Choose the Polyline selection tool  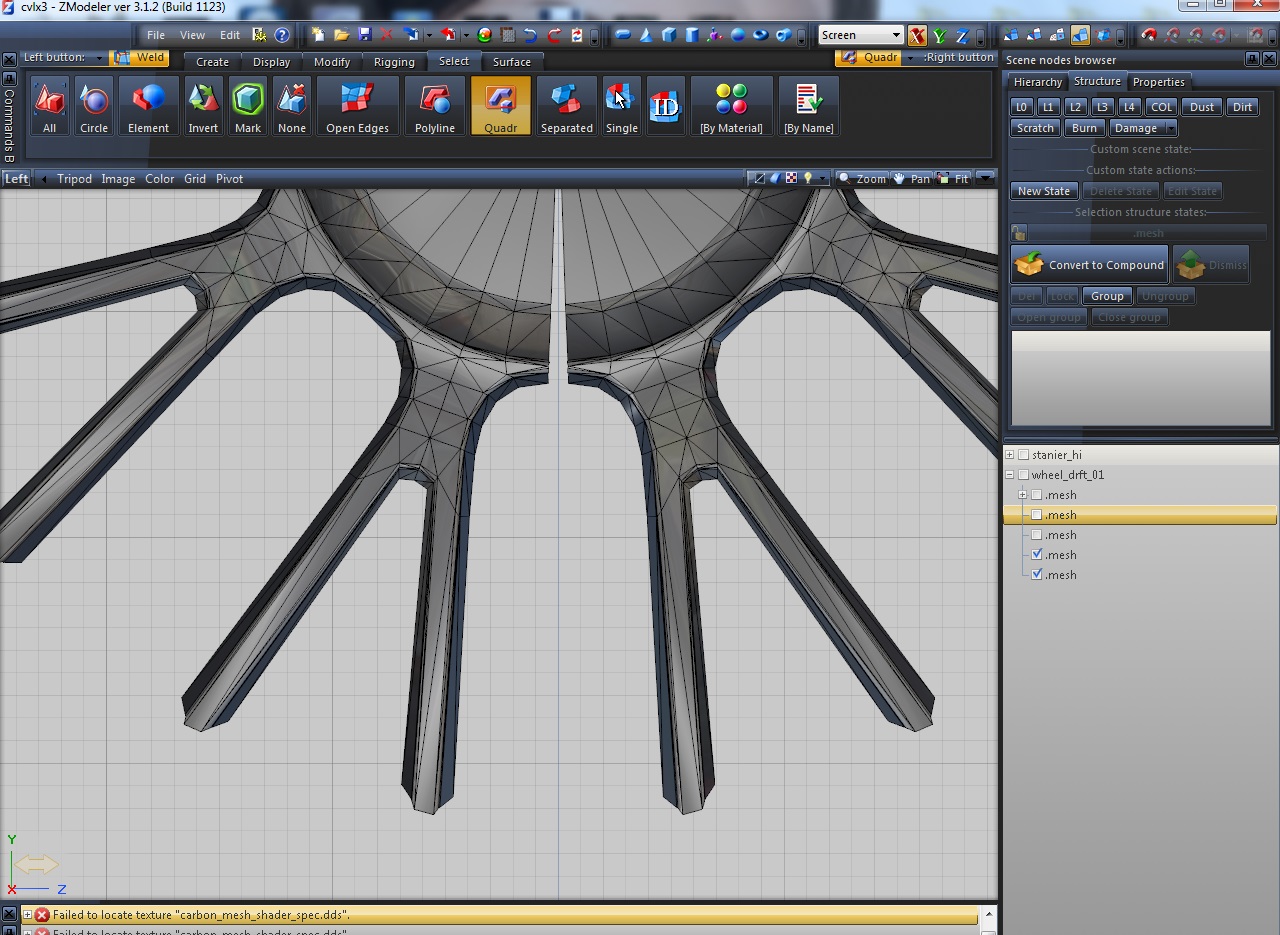[x=434, y=106]
